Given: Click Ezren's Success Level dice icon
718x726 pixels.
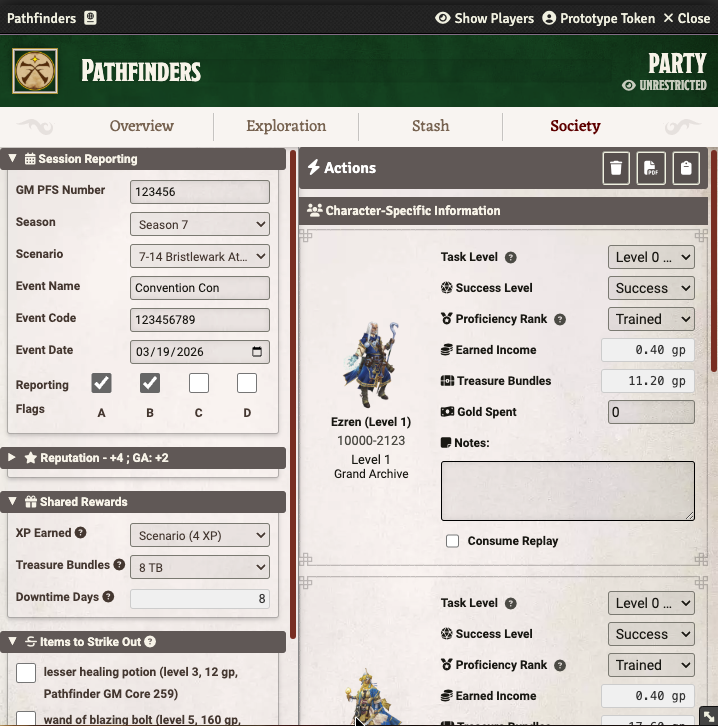Looking at the screenshot, I should (446, 288).
